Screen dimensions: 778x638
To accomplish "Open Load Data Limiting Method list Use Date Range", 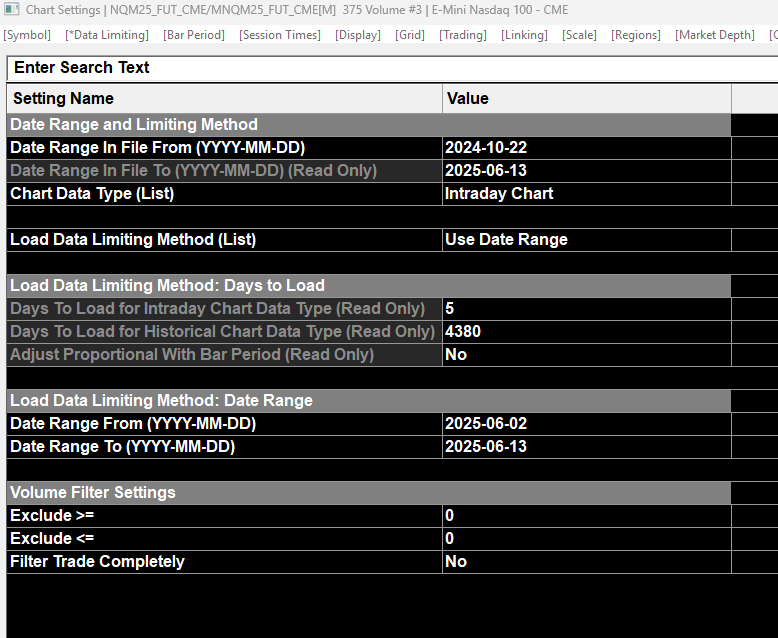I will click(x=586, y=240).
